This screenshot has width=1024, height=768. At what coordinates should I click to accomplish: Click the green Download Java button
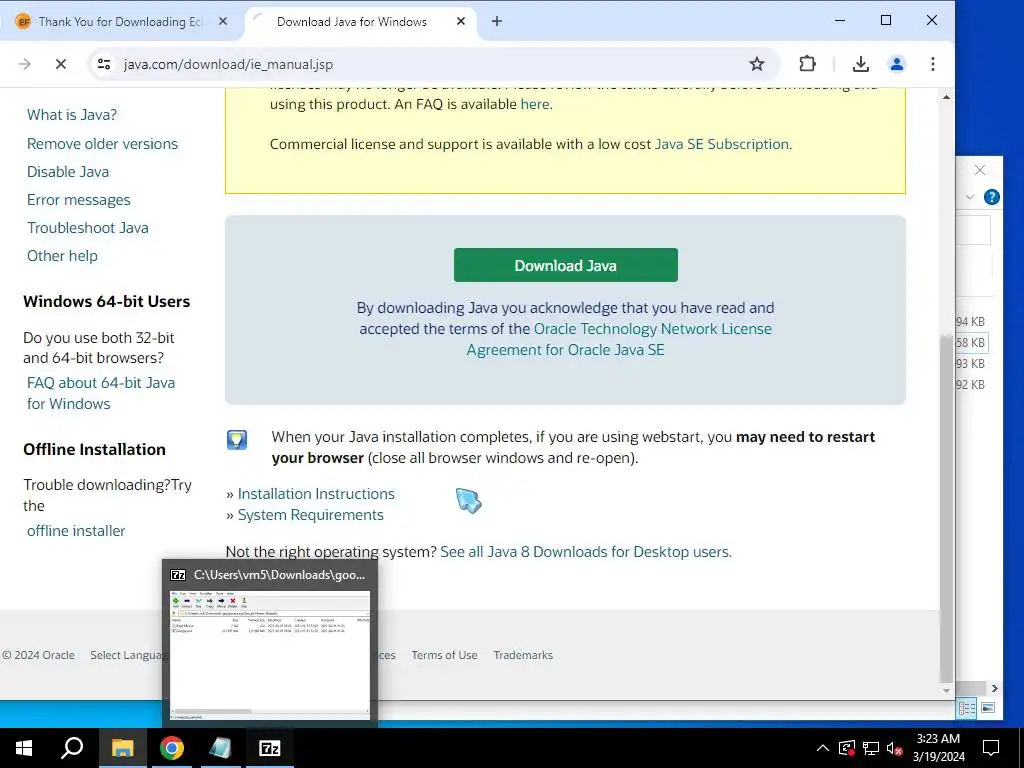pyautogui.click(x=566, y=265)
